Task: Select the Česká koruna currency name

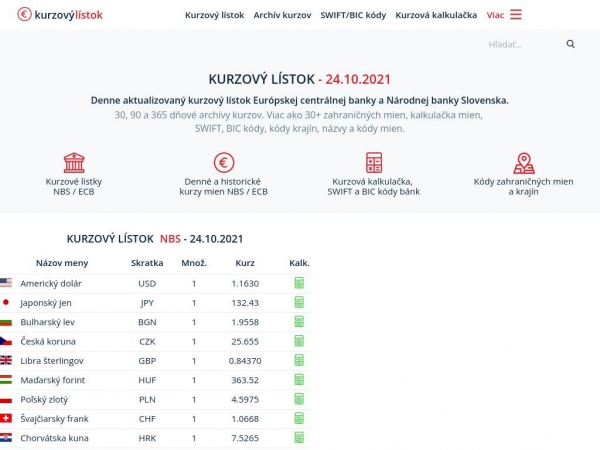Action: (48, 341)
